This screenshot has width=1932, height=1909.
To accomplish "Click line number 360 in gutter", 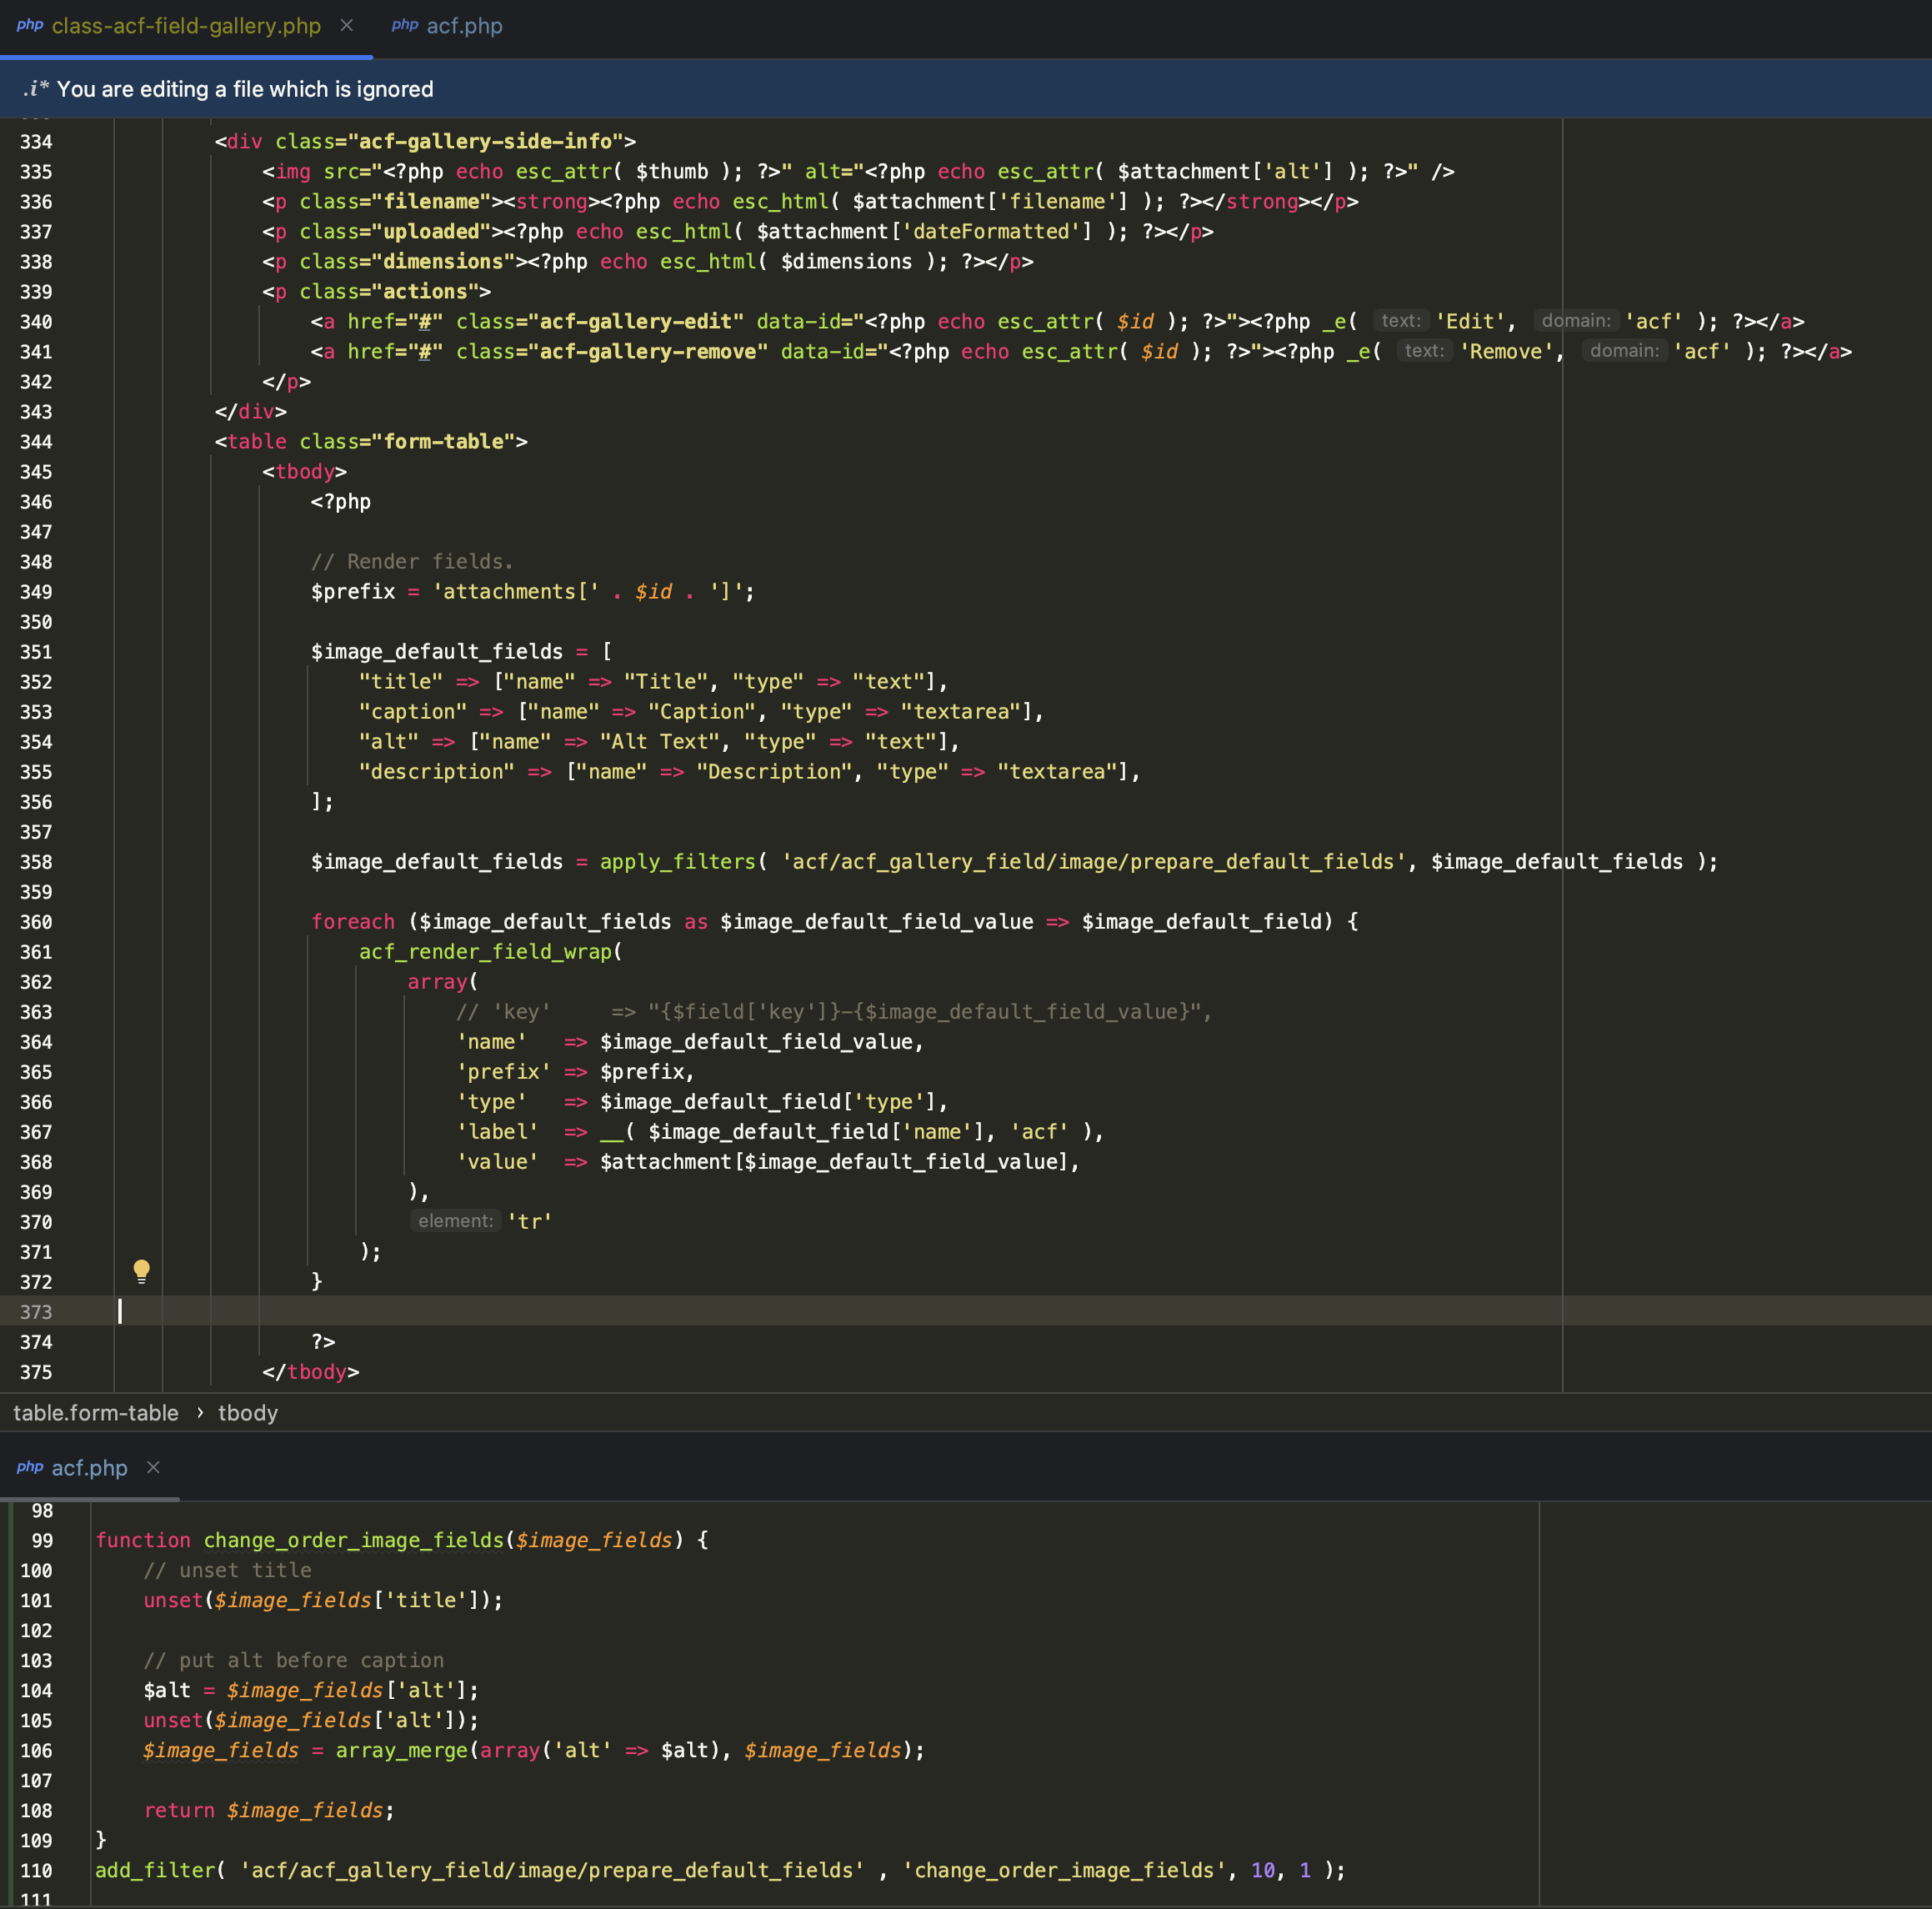I will click(36, 922).
